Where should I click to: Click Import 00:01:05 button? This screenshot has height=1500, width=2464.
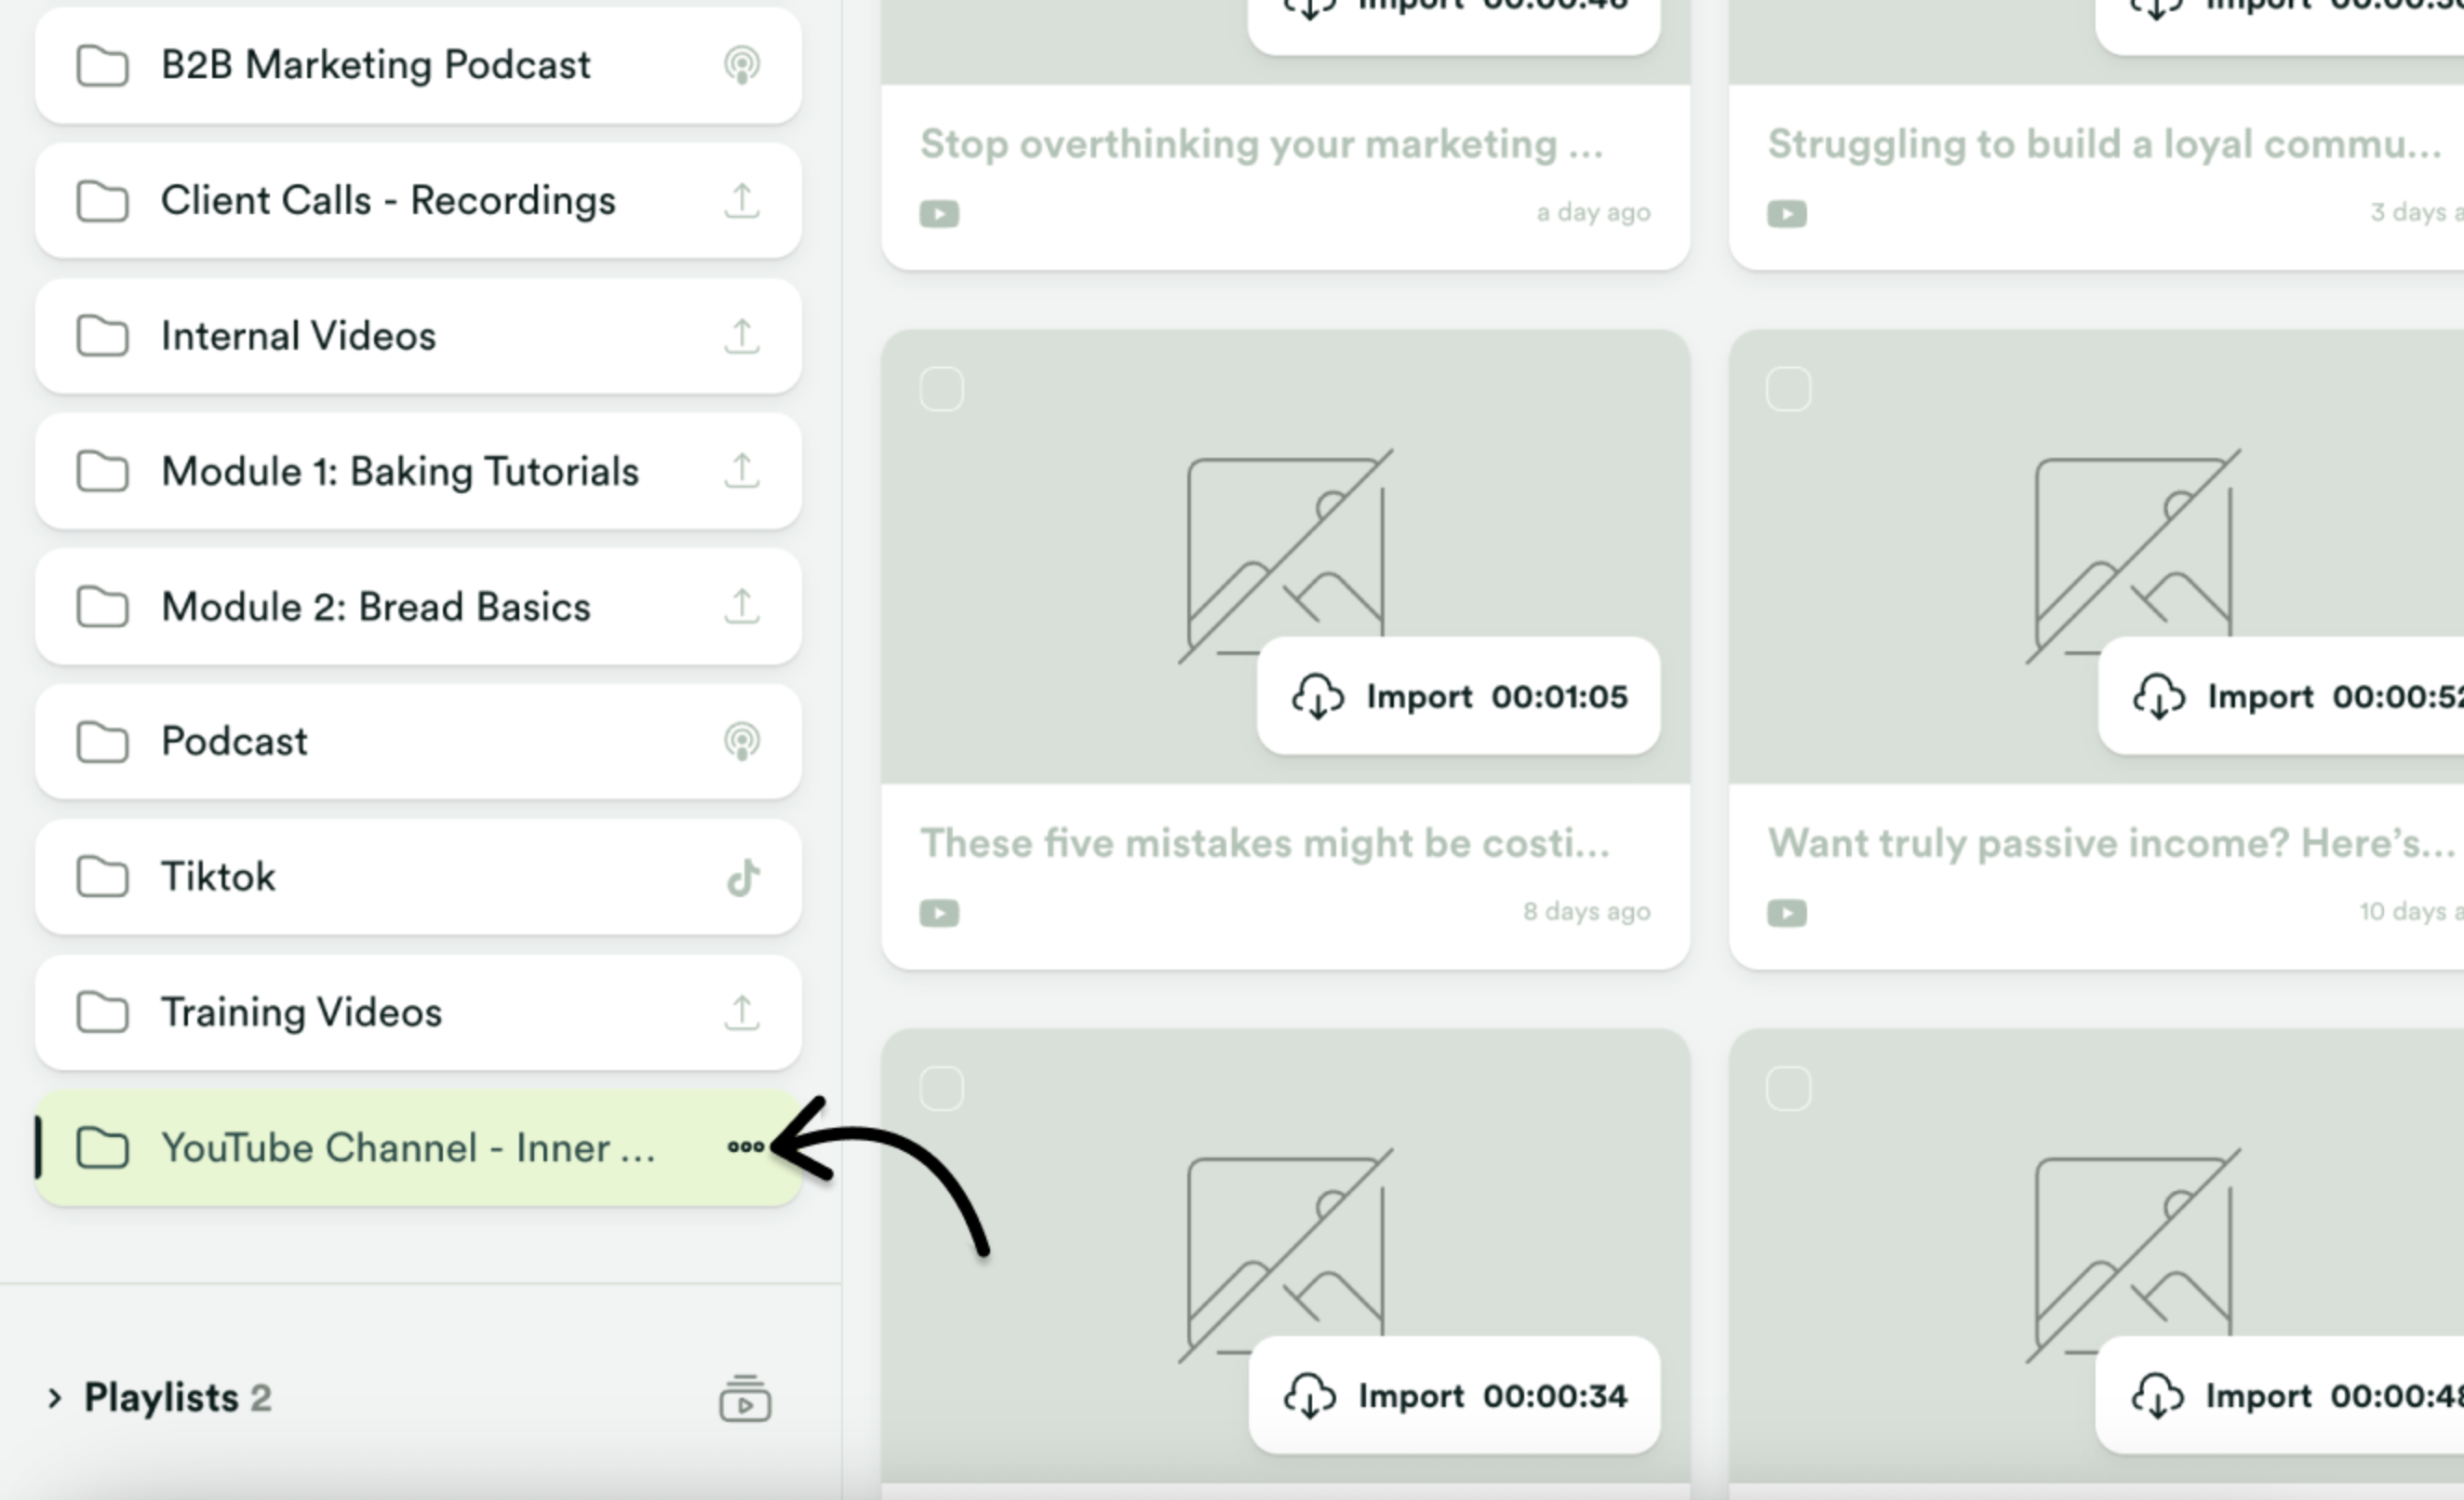click(1459, 696)
